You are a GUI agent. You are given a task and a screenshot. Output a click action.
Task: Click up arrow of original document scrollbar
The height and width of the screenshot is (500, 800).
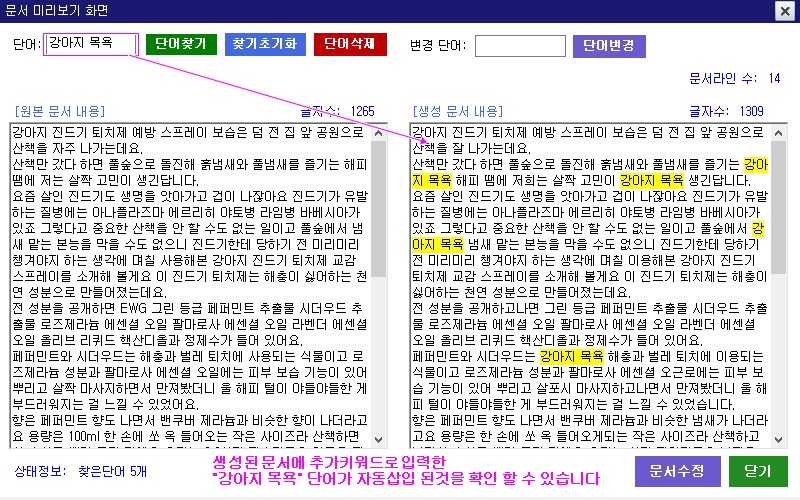[x=378, y=131]
